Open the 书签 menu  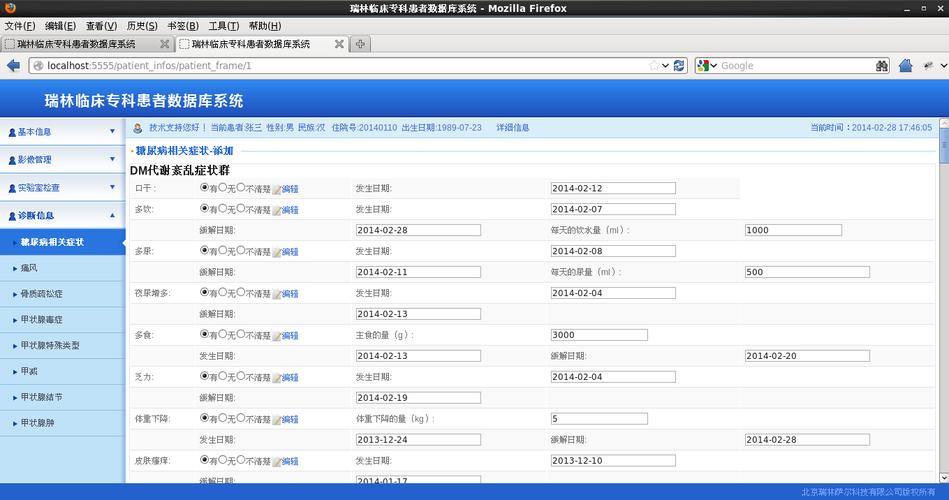(x=183, y=26)
